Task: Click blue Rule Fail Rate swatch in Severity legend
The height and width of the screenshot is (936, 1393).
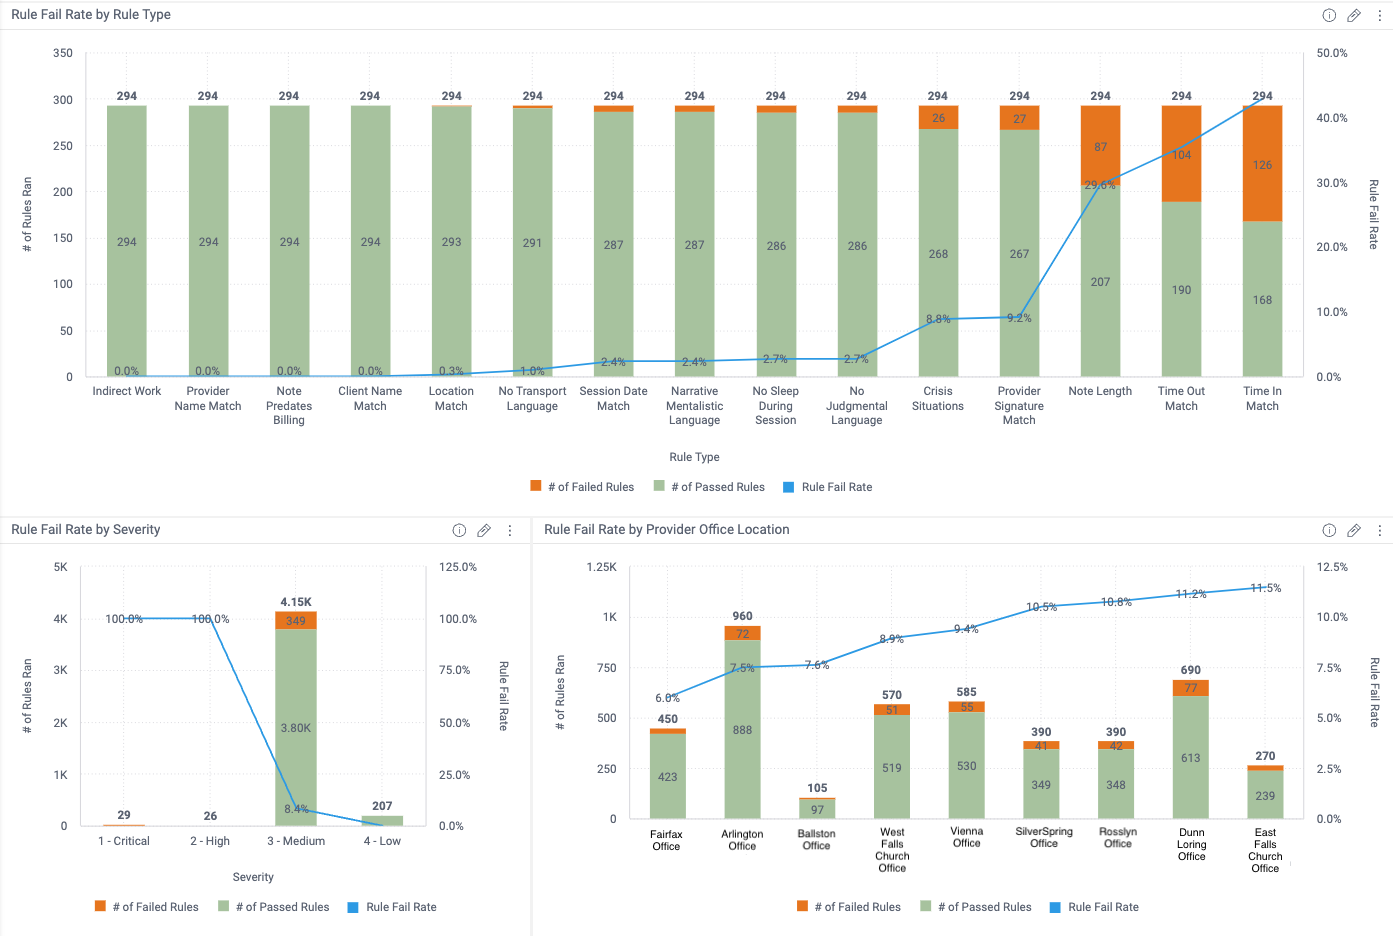Action: click(353, 907)
